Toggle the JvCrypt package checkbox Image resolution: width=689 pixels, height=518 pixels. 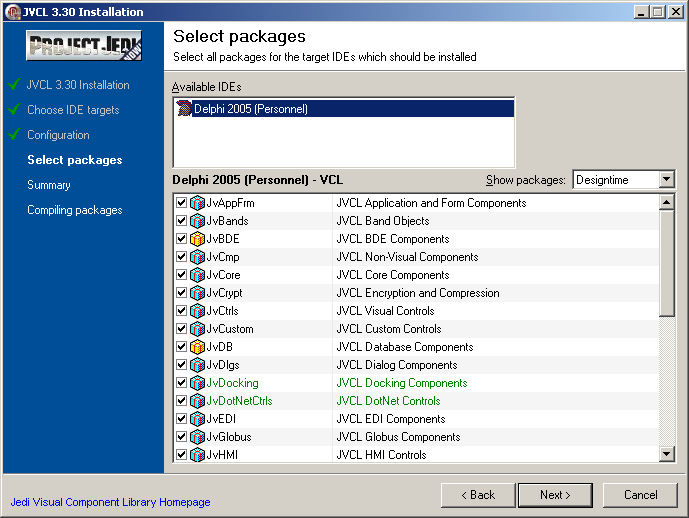click(x=181, y=293)
